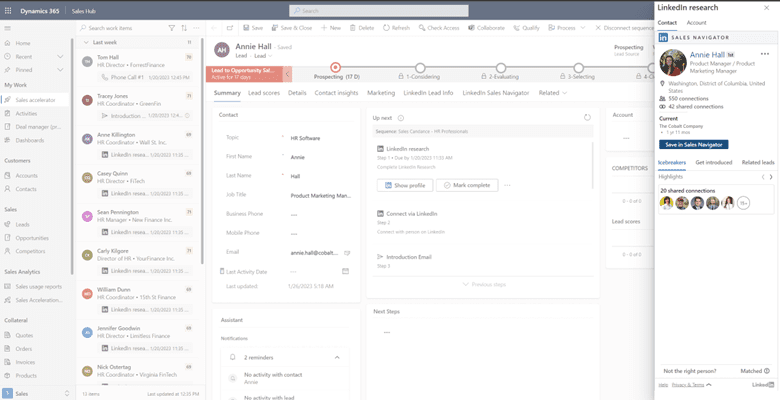The image size is (780, 400).
Task: Open the LinkedIn Sales Navigator tab
Action: 495,93
